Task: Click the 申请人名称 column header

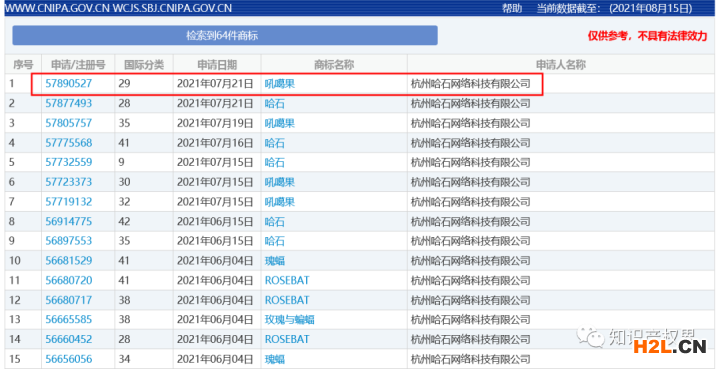Action: pyautogui.click(x=561, y=65)
